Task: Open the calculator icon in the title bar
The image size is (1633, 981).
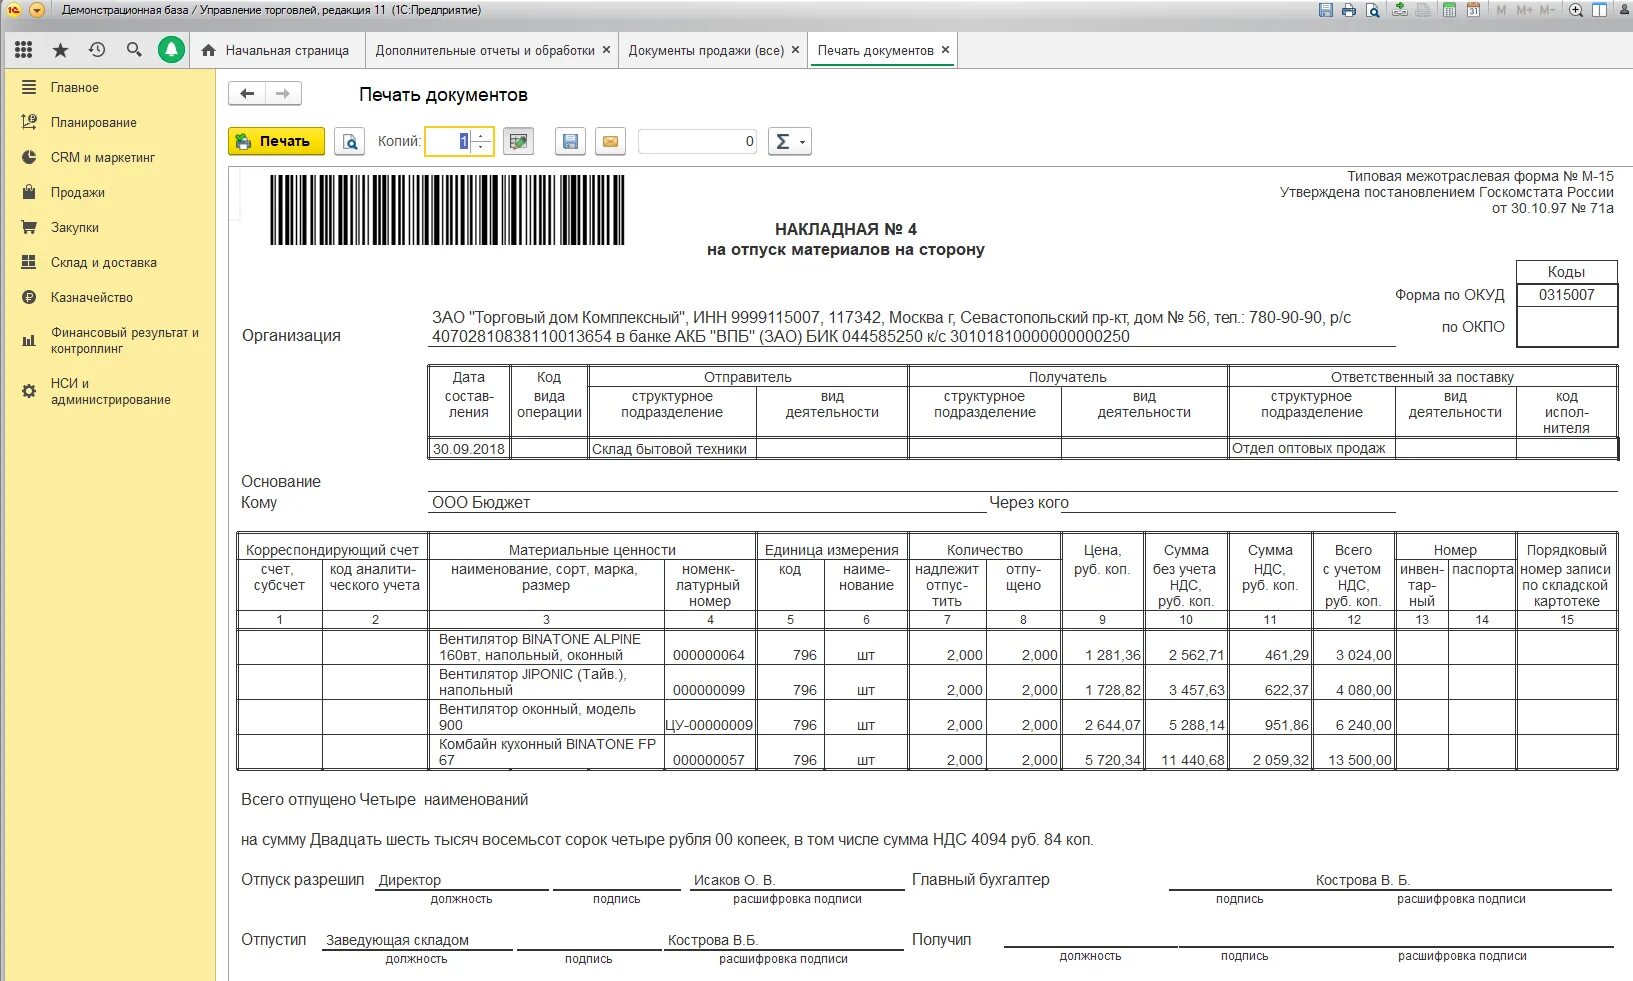Action: (x=1449, y=10)
